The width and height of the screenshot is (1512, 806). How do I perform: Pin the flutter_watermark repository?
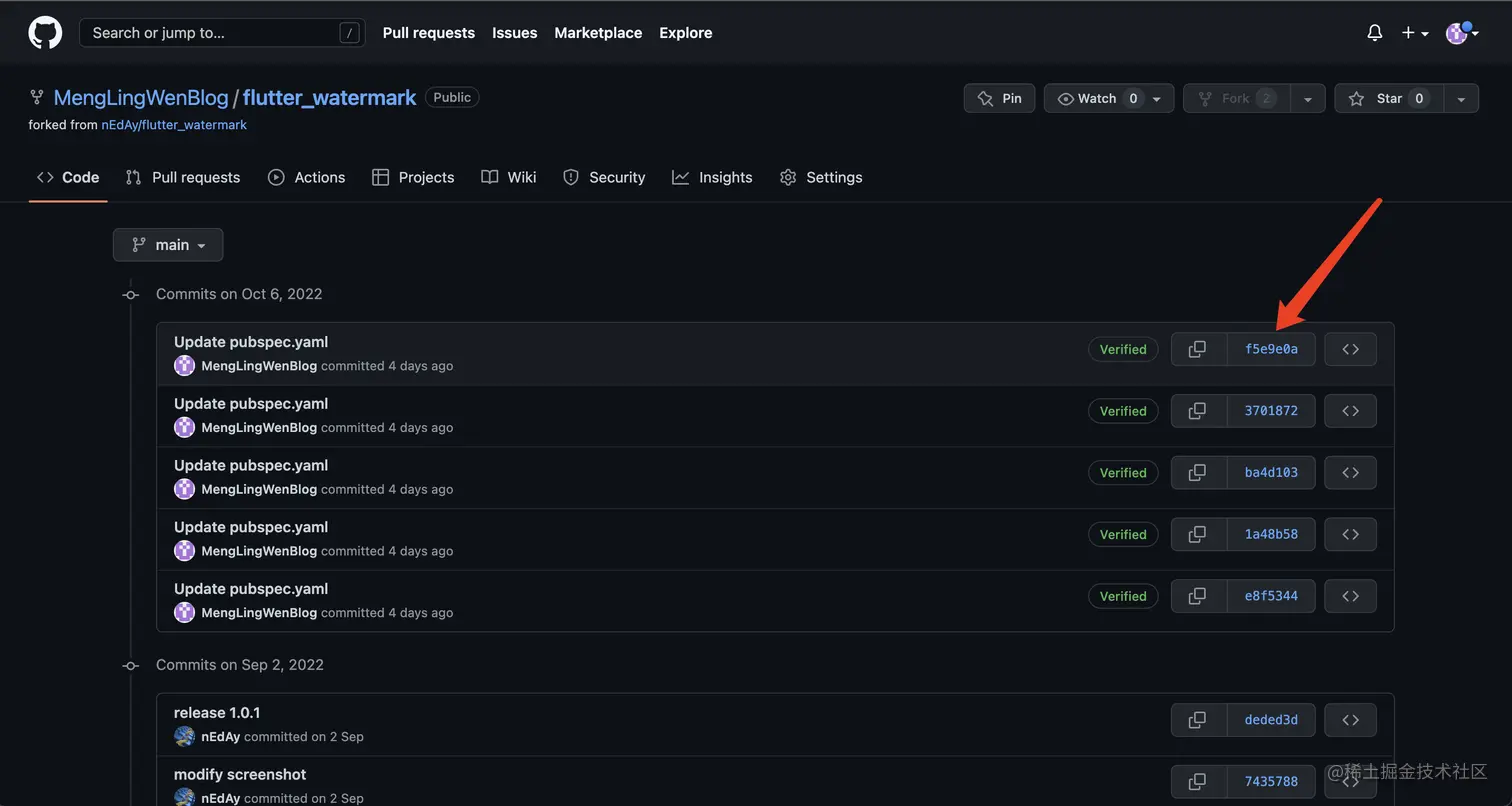(x=999, y=98)
